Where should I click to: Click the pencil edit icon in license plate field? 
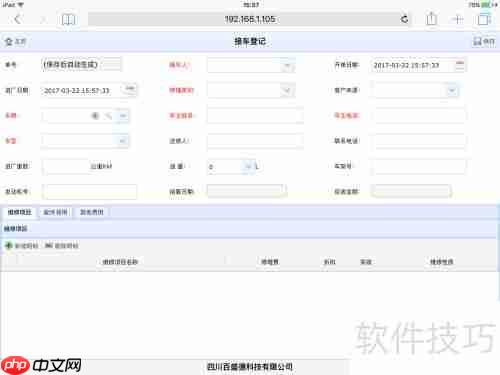108,116
